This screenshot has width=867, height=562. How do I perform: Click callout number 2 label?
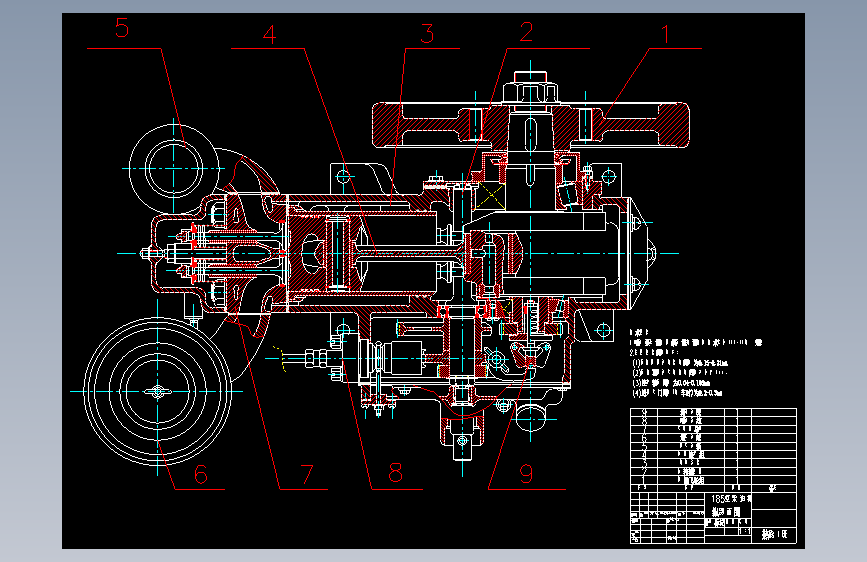tap(526, 32)
